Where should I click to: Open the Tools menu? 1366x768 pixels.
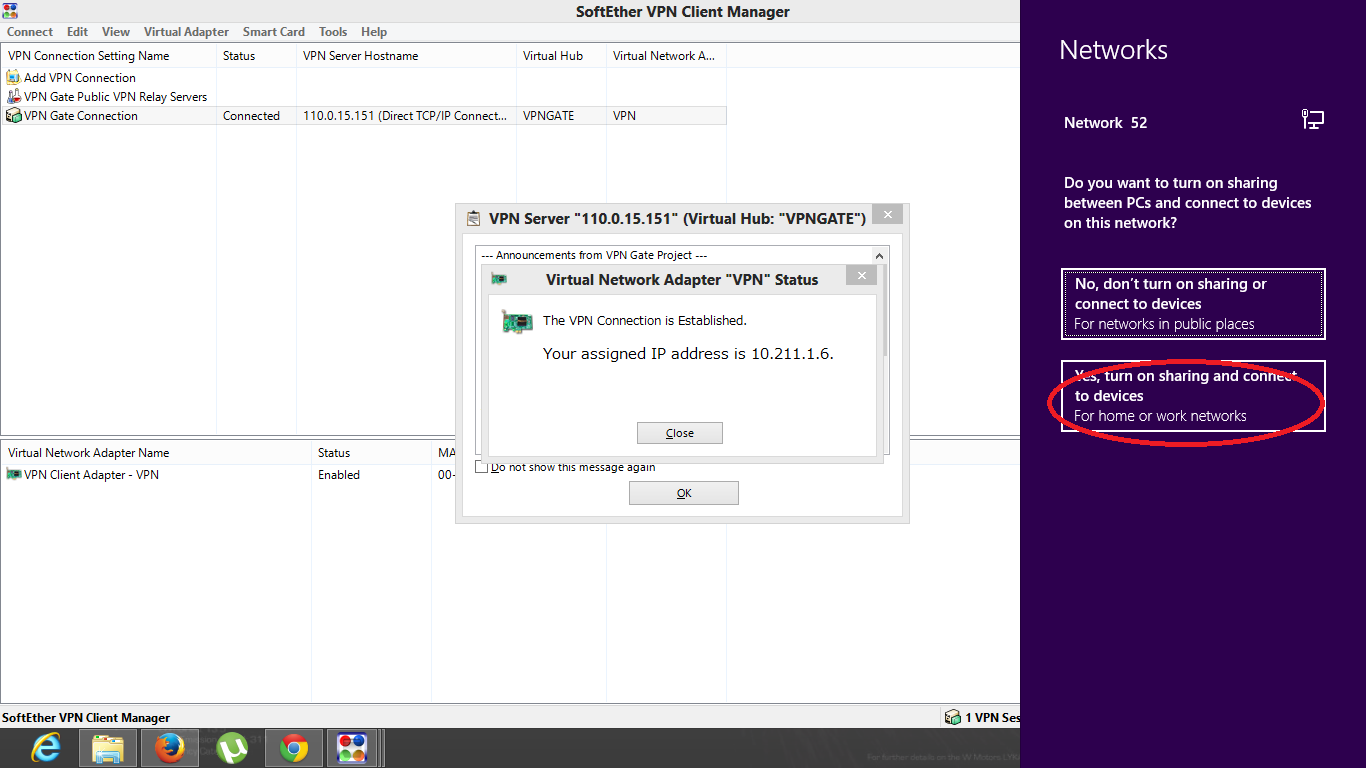[x=333, y=32]
